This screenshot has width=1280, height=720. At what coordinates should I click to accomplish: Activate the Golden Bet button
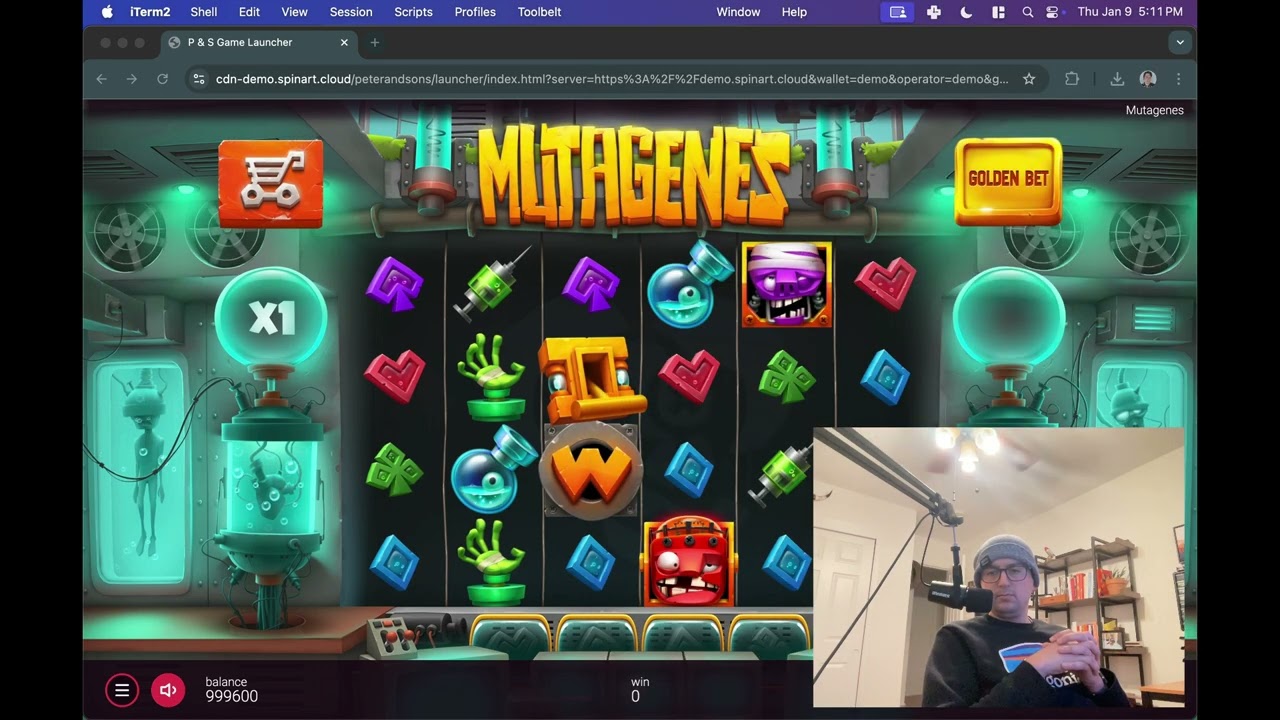pos(1008,181)
